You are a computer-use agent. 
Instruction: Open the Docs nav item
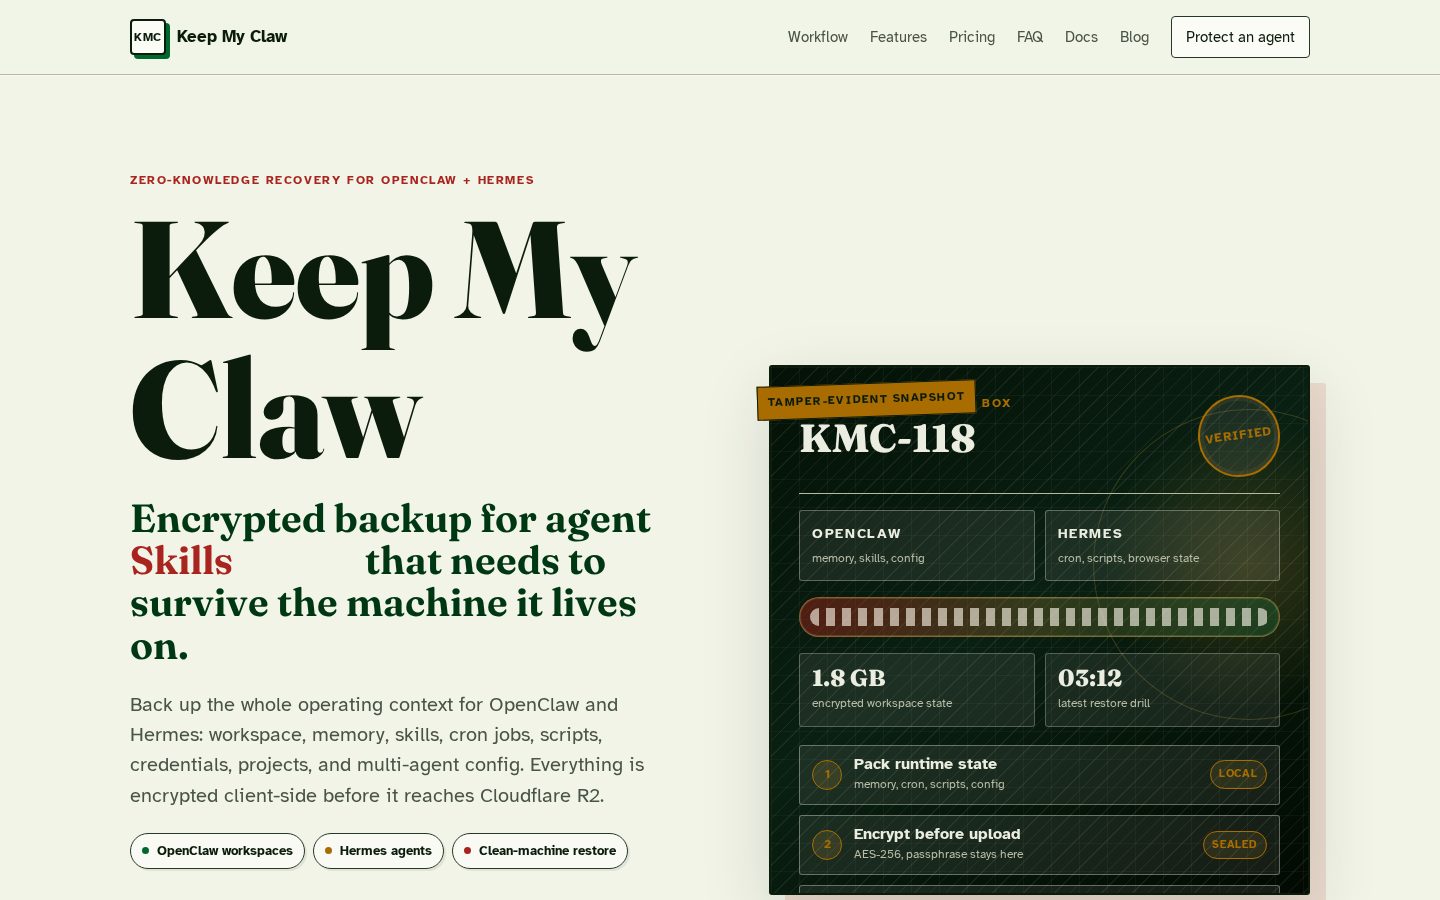pyautogui.click(x=1081, y=37)
